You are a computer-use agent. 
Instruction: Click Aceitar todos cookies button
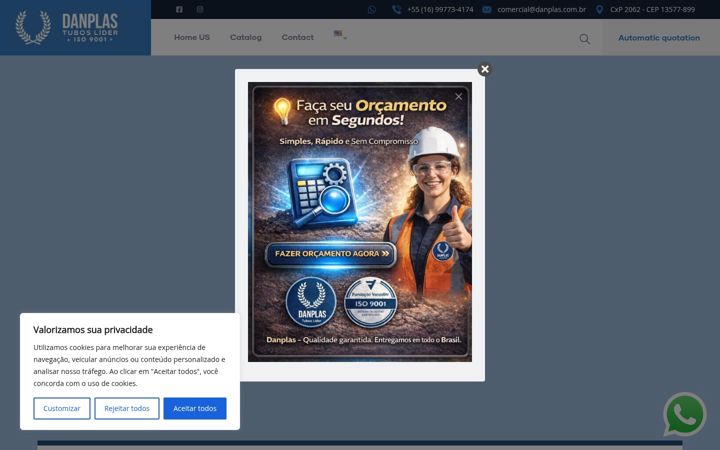[195, 408]
